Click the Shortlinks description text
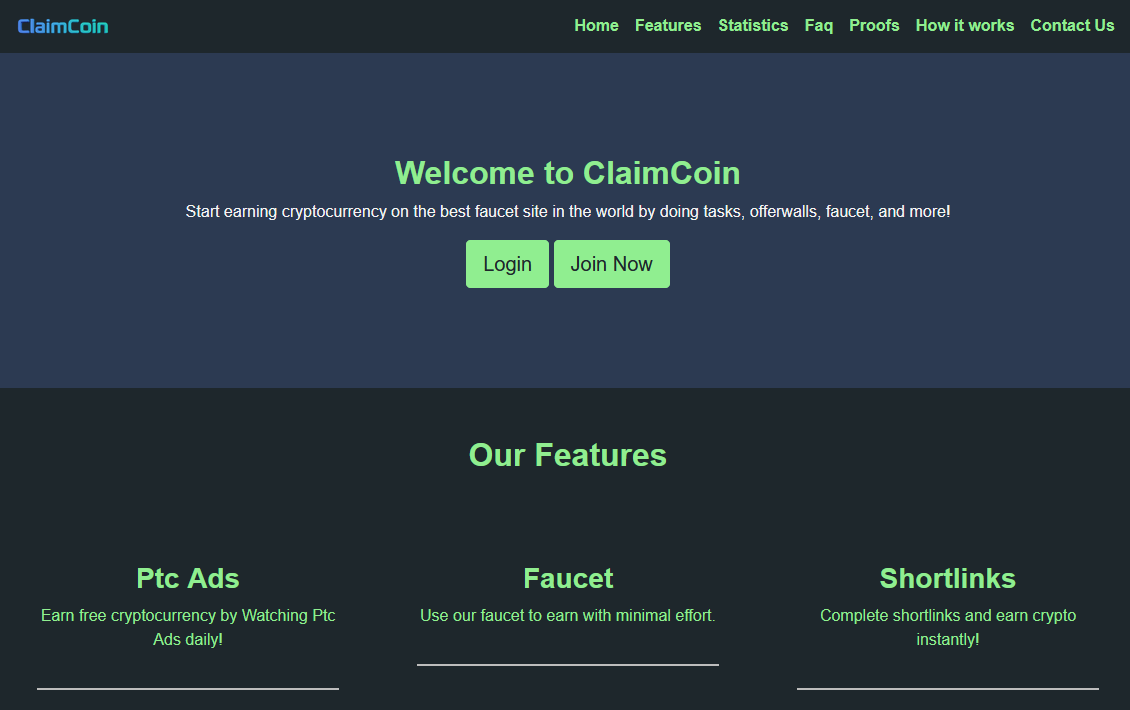 948,627
